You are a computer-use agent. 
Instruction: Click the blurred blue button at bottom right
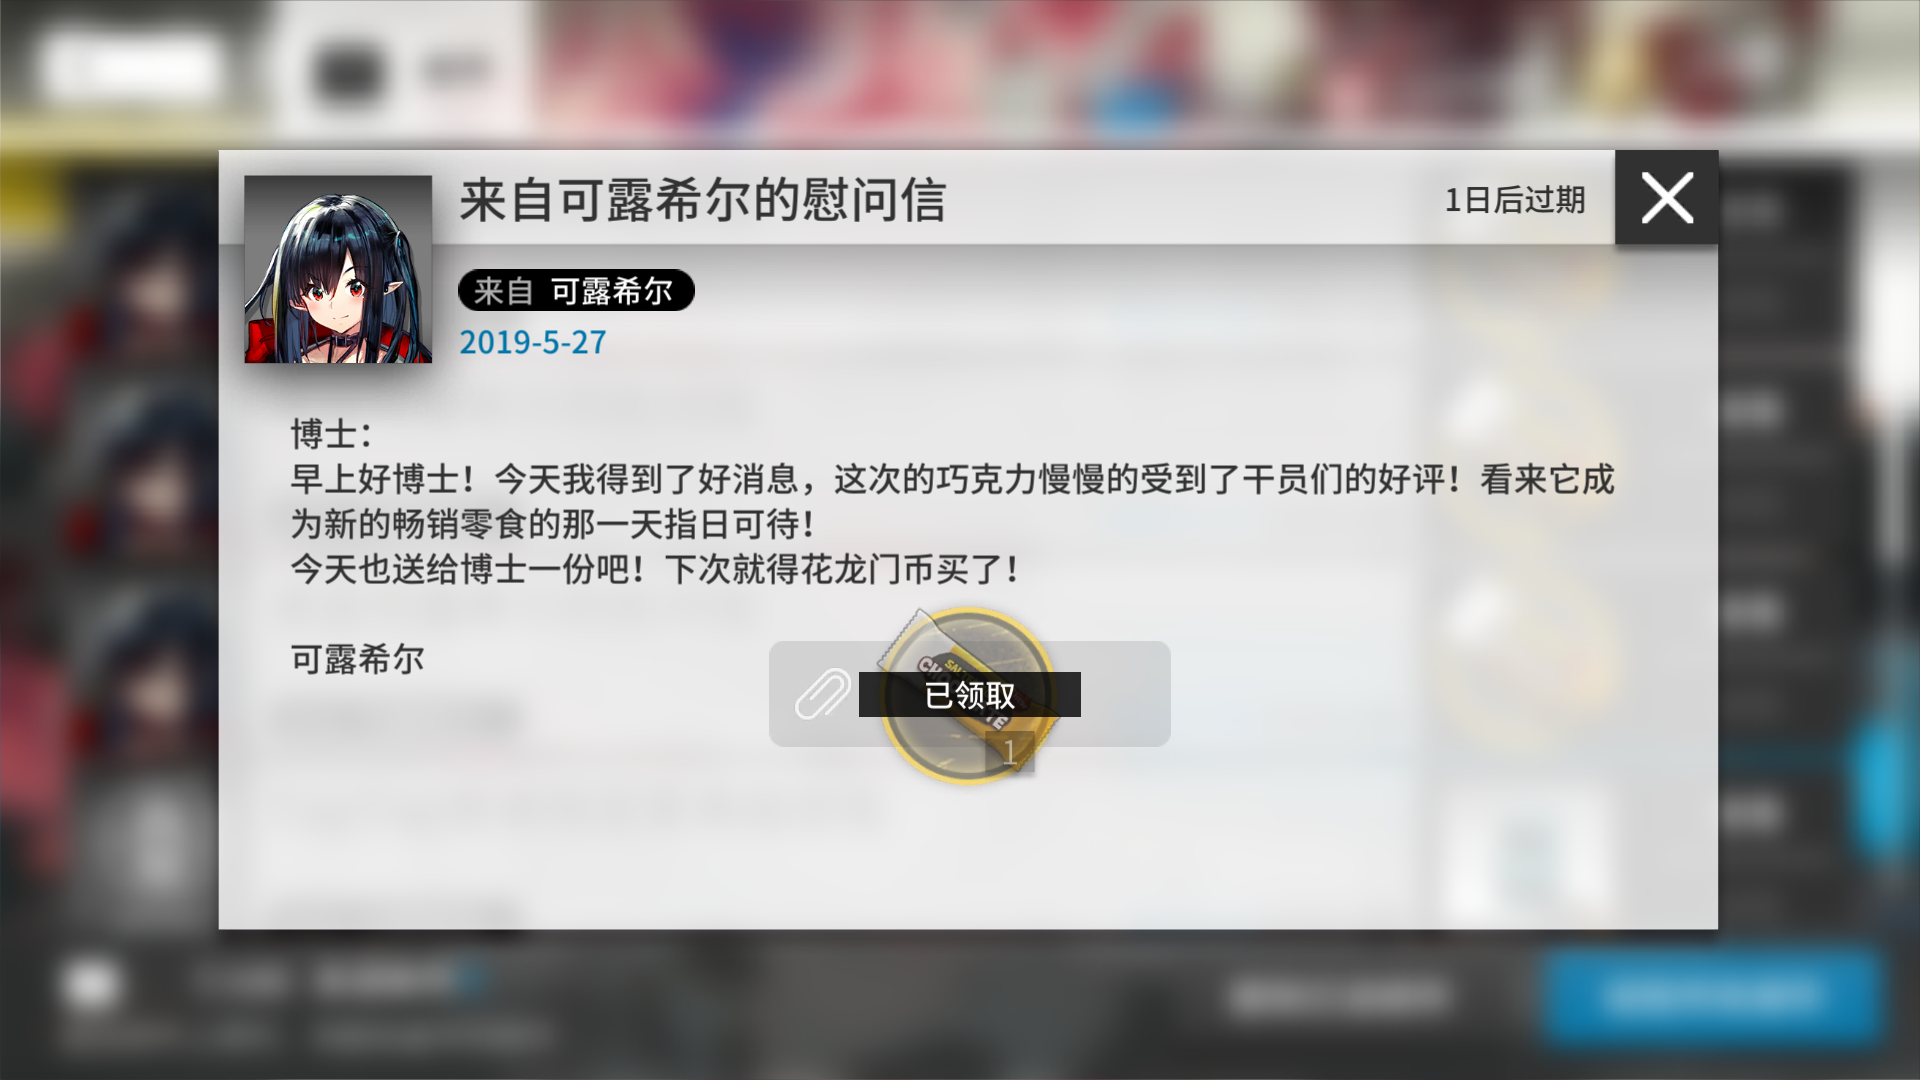(1711, 995)
